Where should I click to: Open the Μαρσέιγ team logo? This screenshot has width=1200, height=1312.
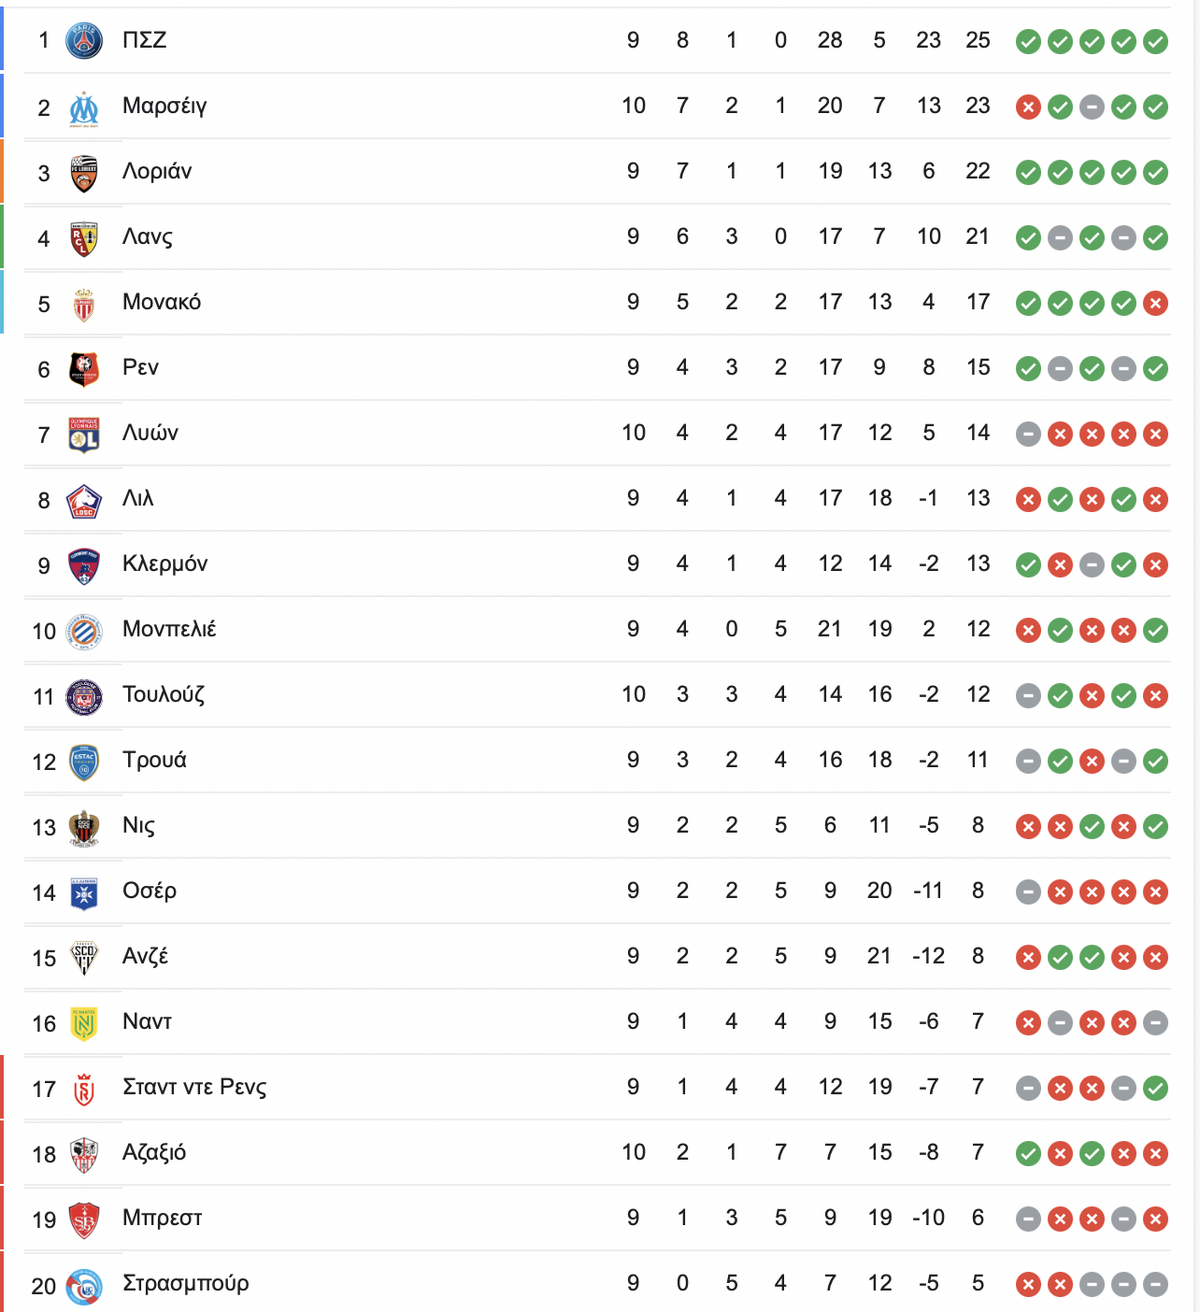tap(84, 107)
